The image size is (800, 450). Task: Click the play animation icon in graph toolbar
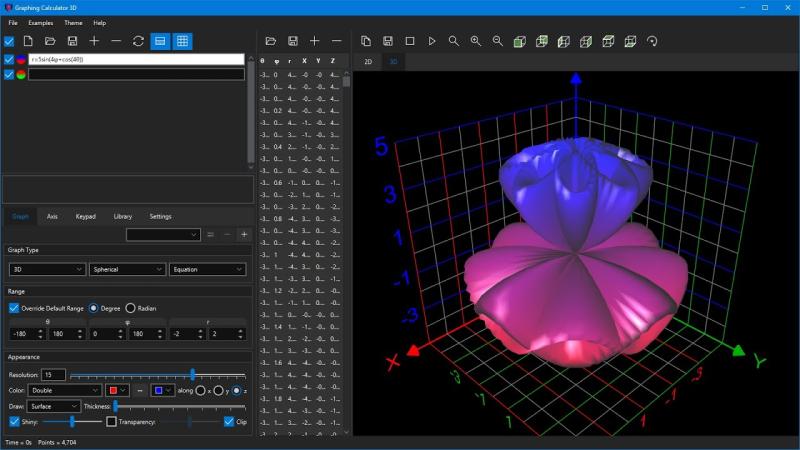point(432,41)
